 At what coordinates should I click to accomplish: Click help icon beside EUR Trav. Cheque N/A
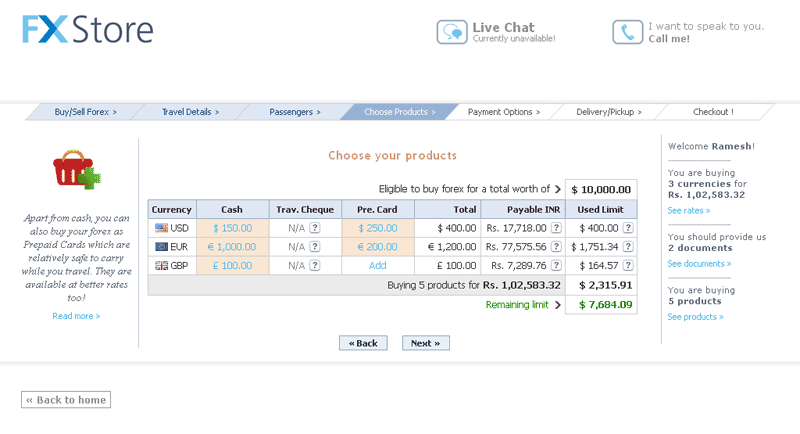pyautogui.click(x=314, y=247)
